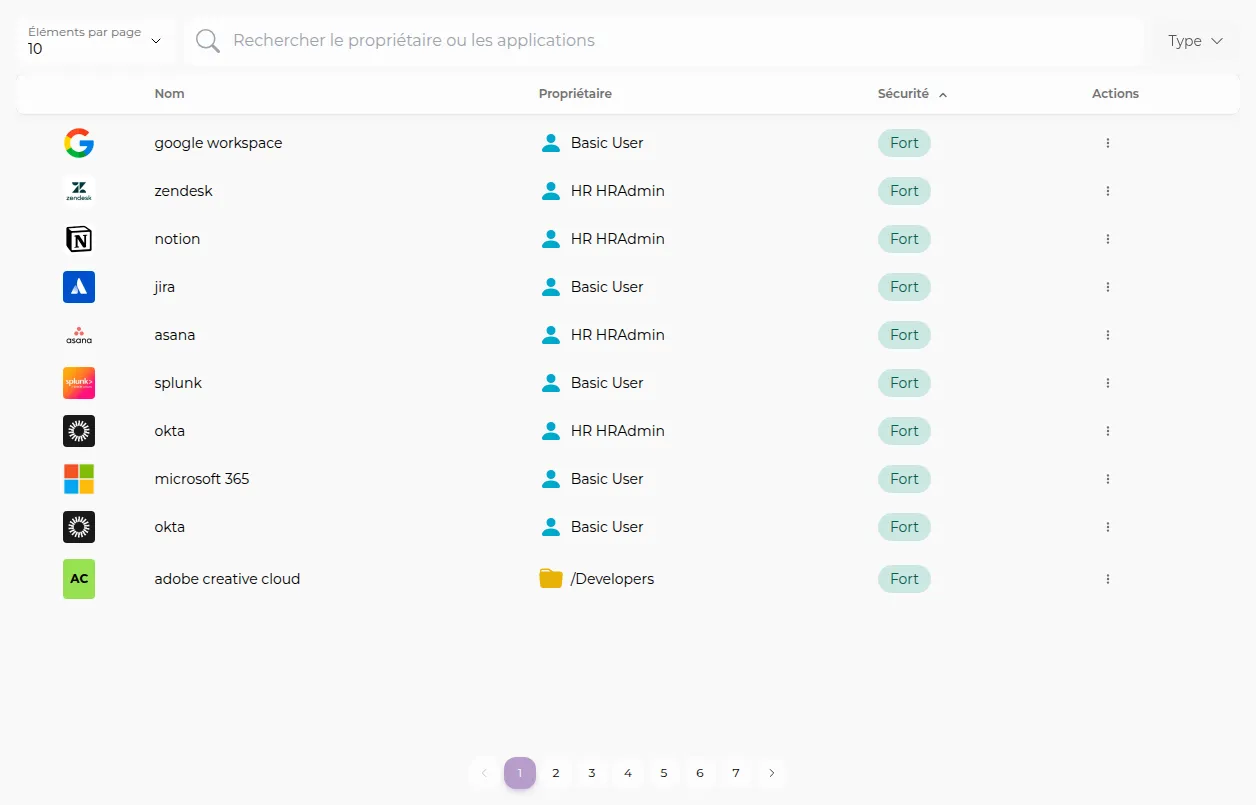Click the green AC Adobe icon
The height and width of the screenshot is (805, 1256).
pyautogui.click(x=79, y=579)
